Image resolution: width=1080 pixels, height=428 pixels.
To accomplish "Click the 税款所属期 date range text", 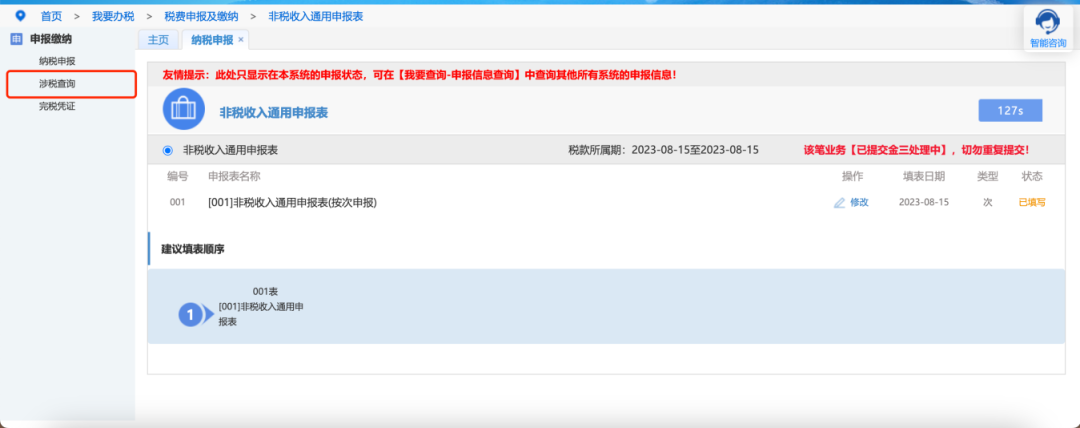I will pyautogui.click(x=663, y=150).
